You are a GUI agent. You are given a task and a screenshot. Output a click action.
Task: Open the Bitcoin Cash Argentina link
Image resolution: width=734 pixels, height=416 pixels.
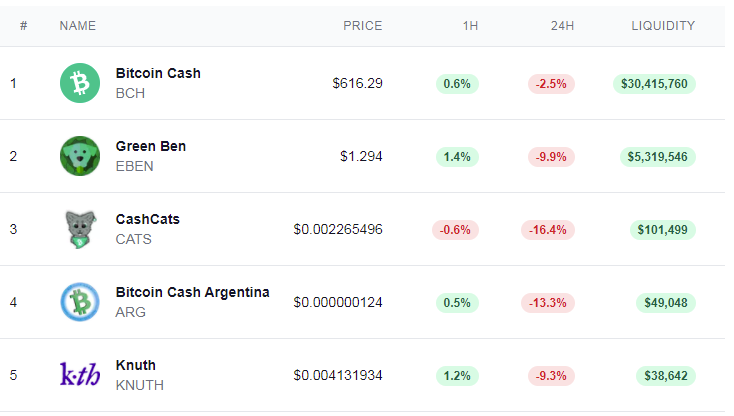[x=192, y=292]
